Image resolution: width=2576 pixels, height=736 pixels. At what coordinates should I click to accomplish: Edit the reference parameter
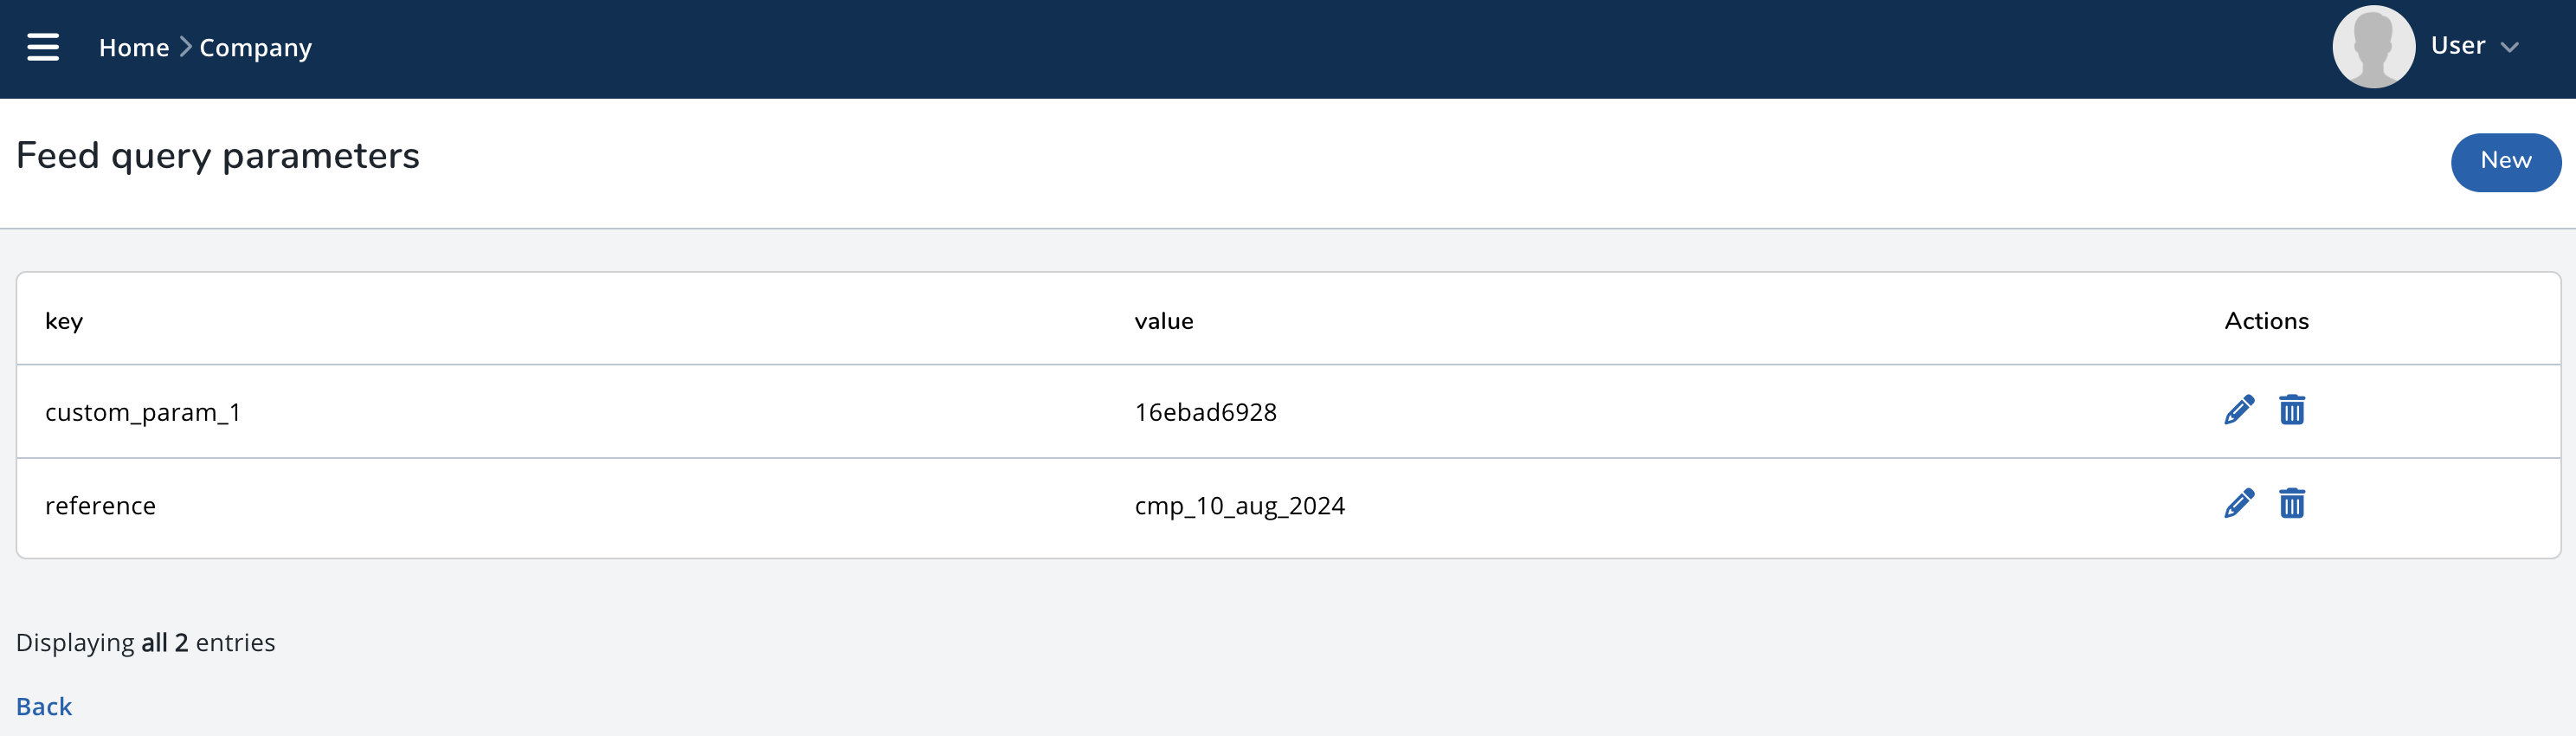pos(2238,504)
